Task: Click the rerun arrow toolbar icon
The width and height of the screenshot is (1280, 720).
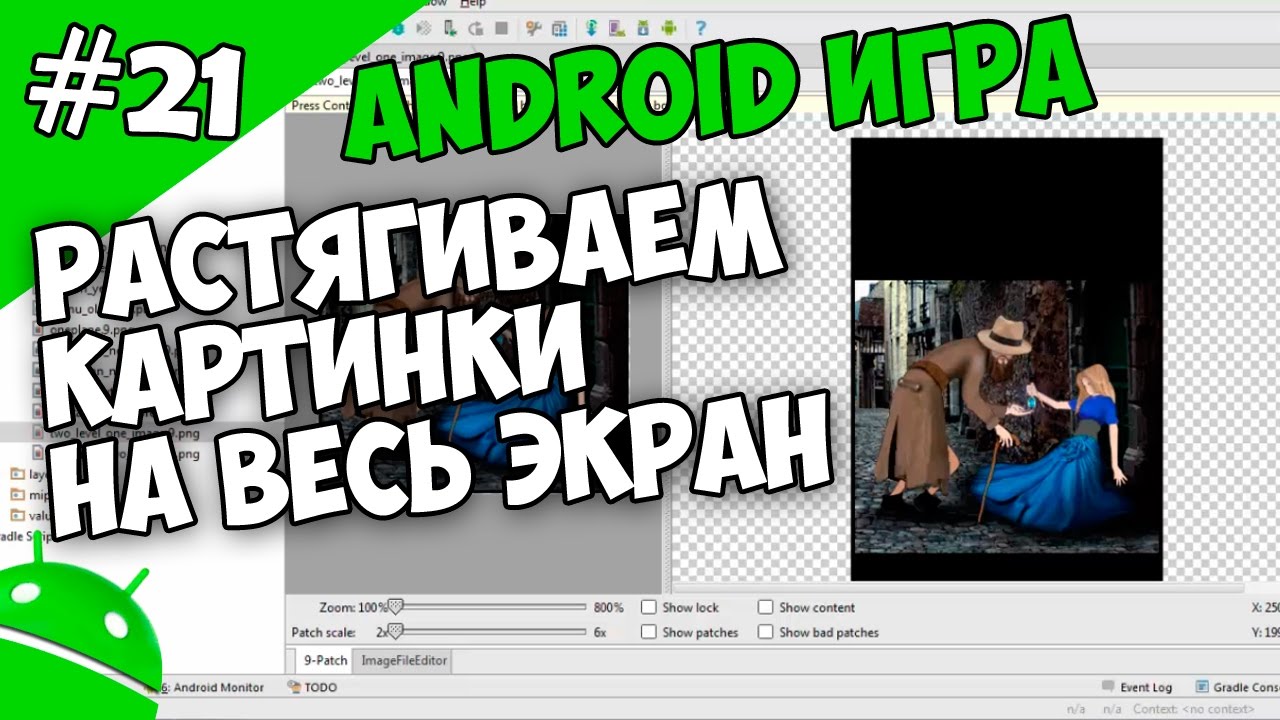Action: tap(476, 28)
